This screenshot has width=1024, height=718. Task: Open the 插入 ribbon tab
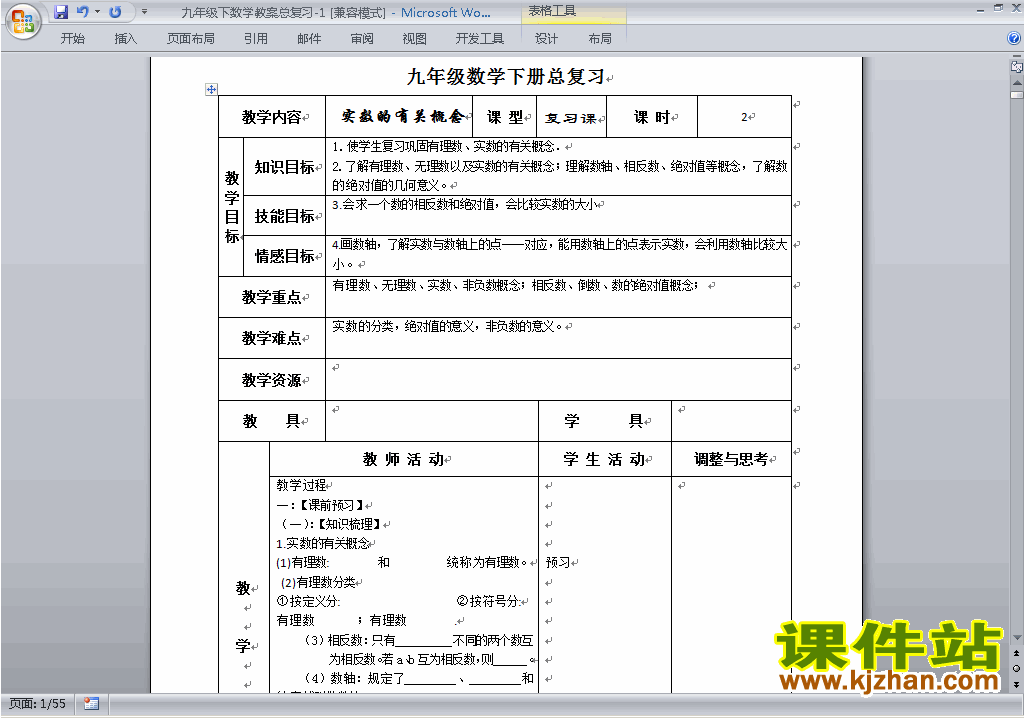coord(125,39)
